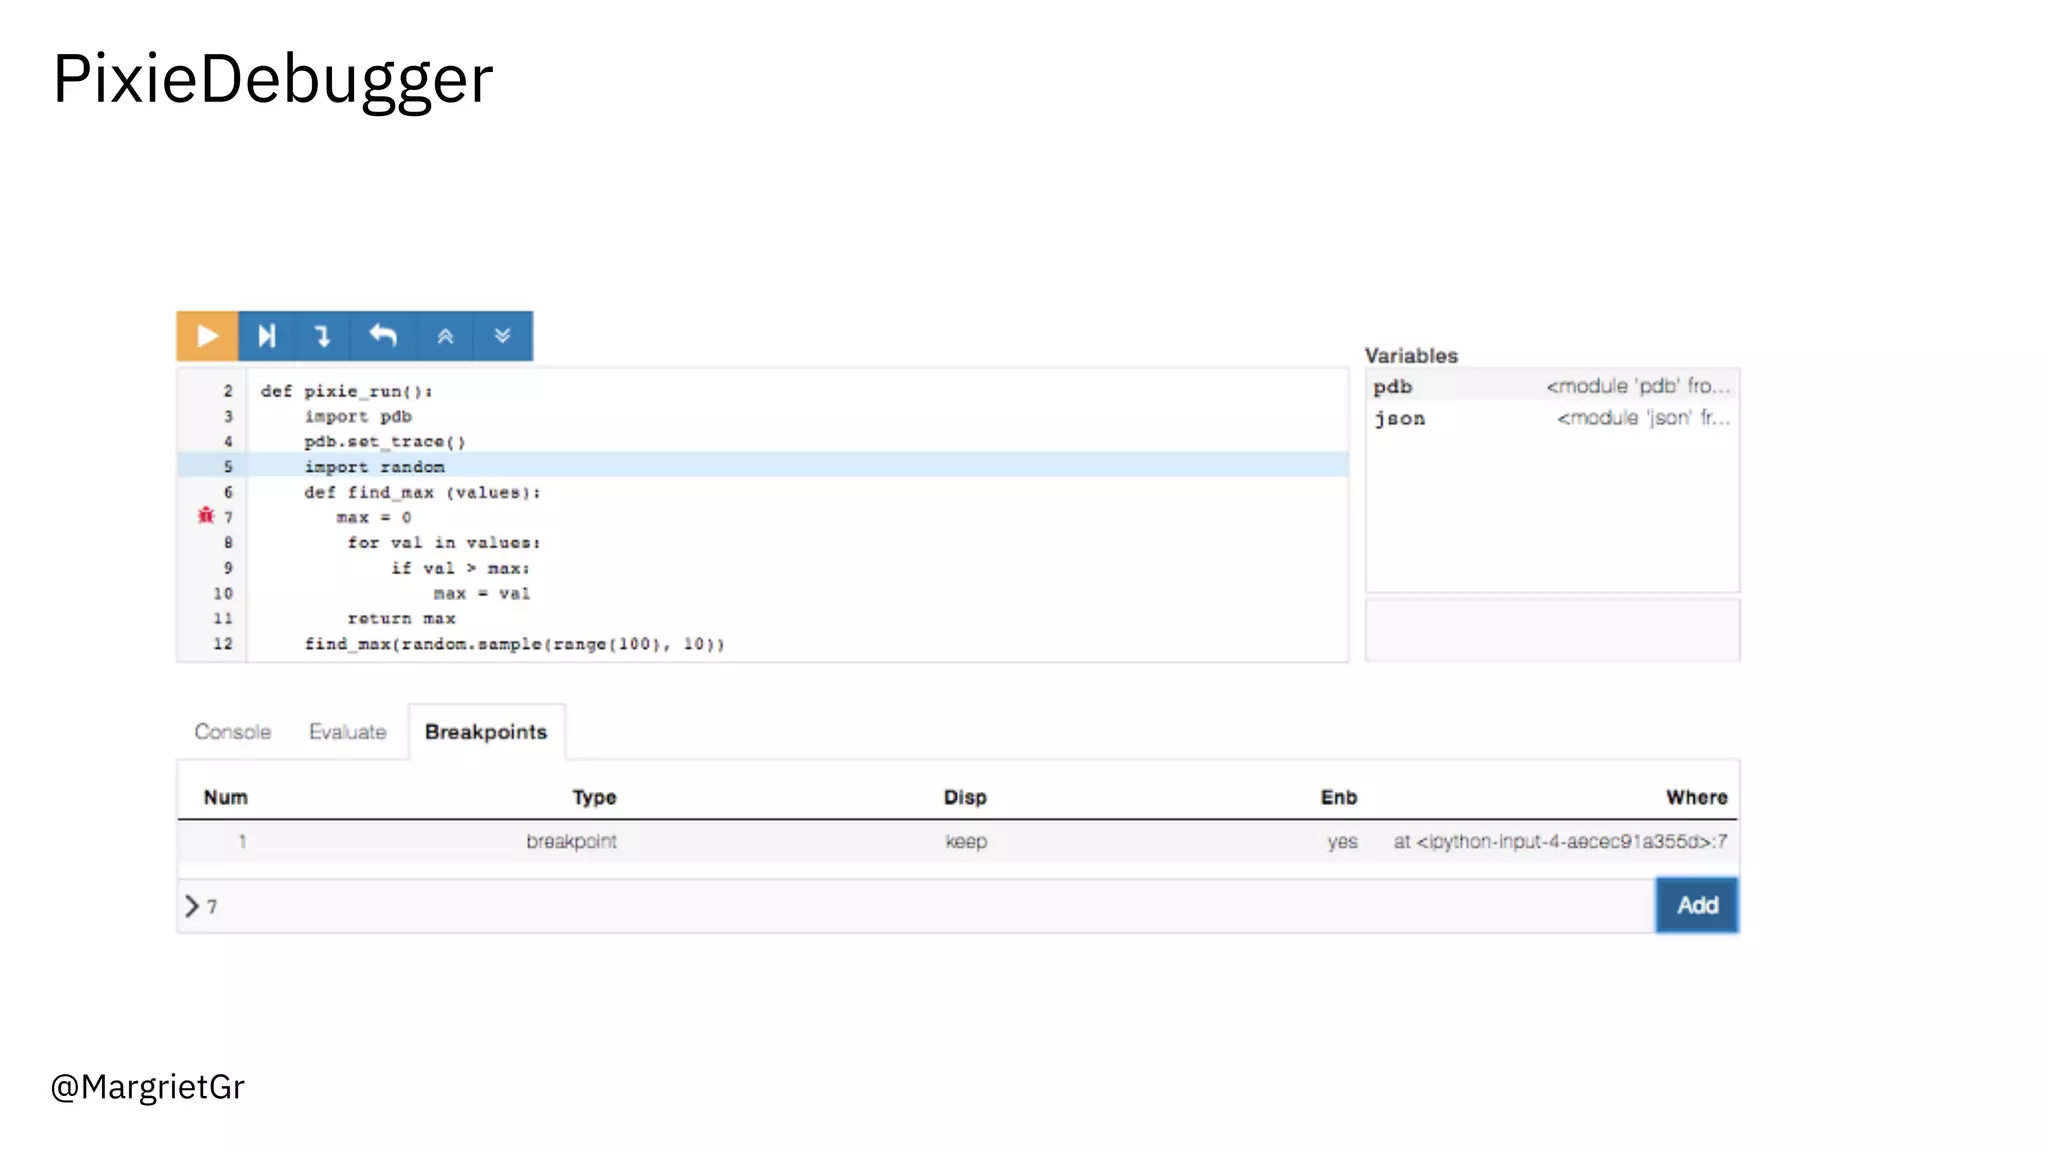Image resolution: width=2048 pixels, height=1152 pixels.
Task: Click the breakpoint line number input field
Action: pyautogui.click(x=916, y=906)
